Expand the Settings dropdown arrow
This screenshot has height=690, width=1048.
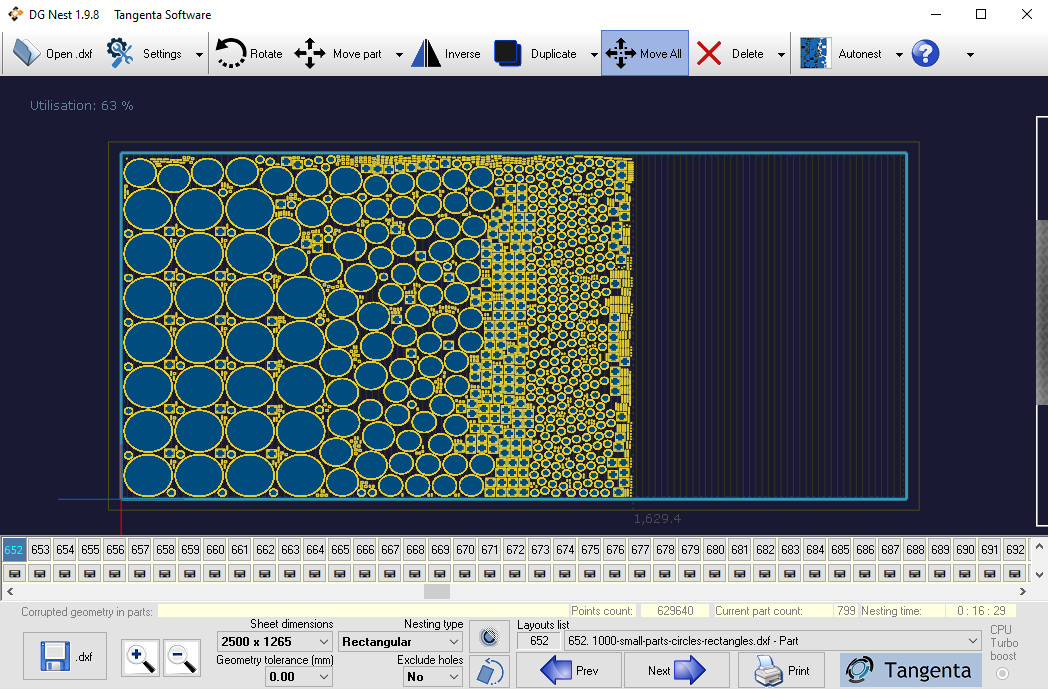[199, 55]
